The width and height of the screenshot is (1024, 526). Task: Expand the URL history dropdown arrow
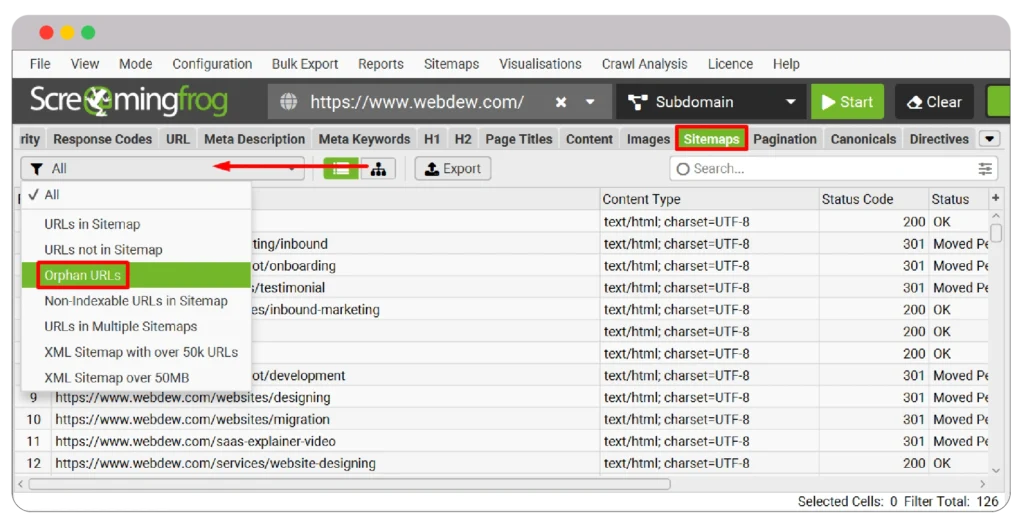(x=590, y=102)
